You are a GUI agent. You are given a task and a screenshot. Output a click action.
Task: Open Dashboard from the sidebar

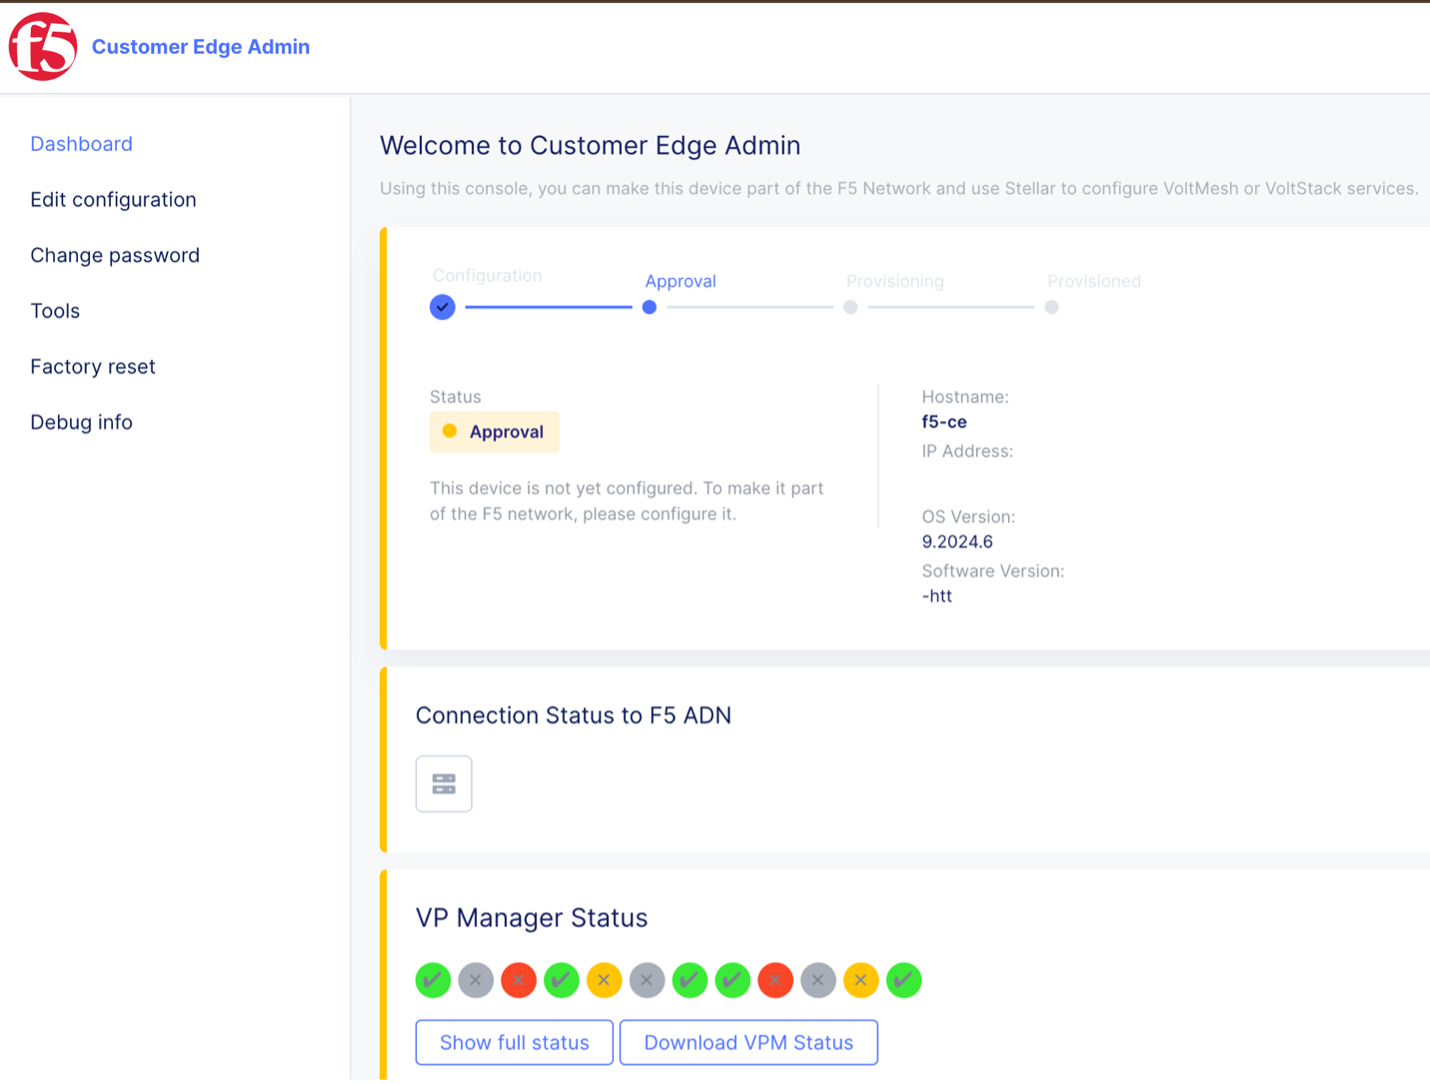[x=81, y=143]
